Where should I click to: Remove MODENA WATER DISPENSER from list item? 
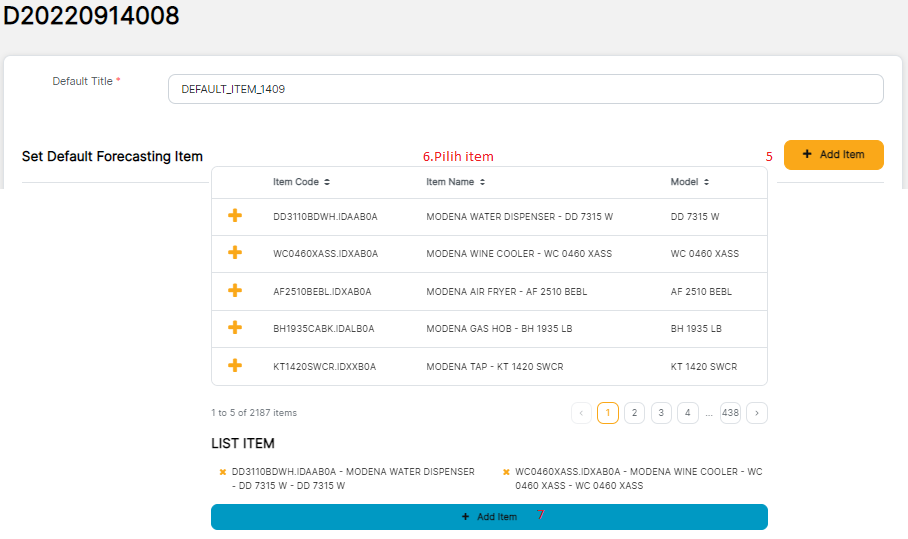pyautogui.click(x=223, y=472)
